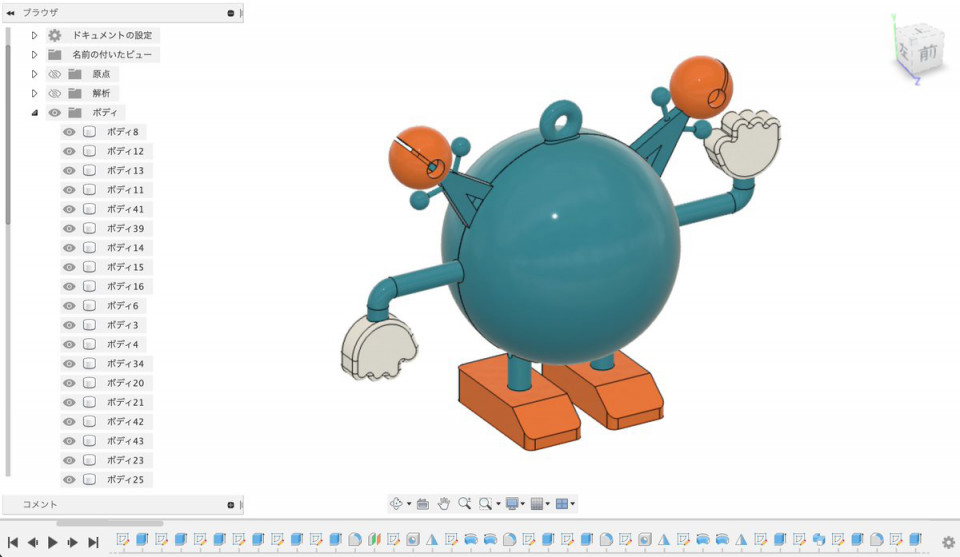The width and height of the screenshot is (960, 557).
Task: Play the timeline history
Action: pyautogui.click(x=53, y=542)
